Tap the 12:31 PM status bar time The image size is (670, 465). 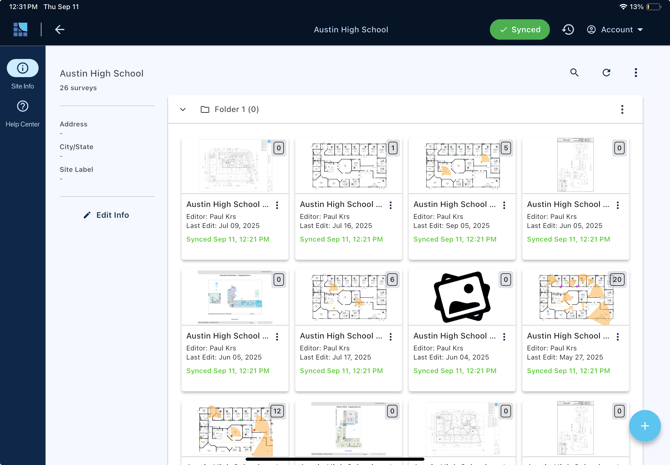[x=23, y=7]
